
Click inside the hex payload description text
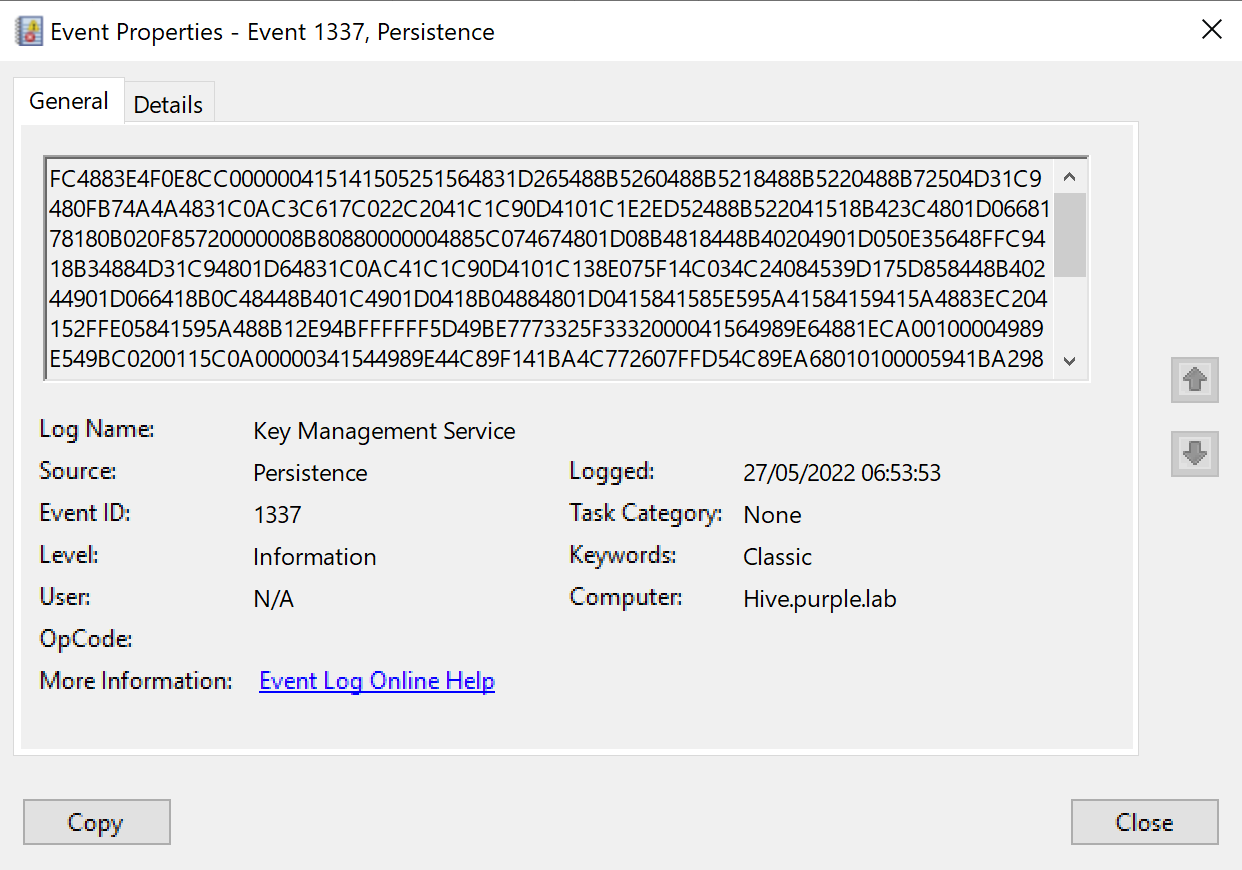[x=545, y=269]
